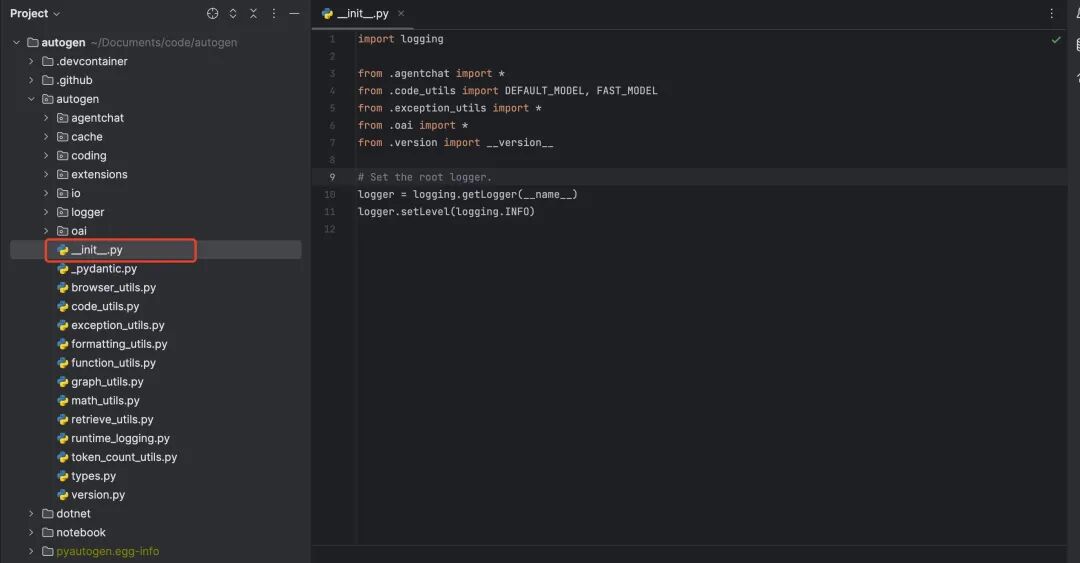Switch to the __init__.py editor tab
The height and width of the screenshot is (563, 1080).
click(362, 14)
